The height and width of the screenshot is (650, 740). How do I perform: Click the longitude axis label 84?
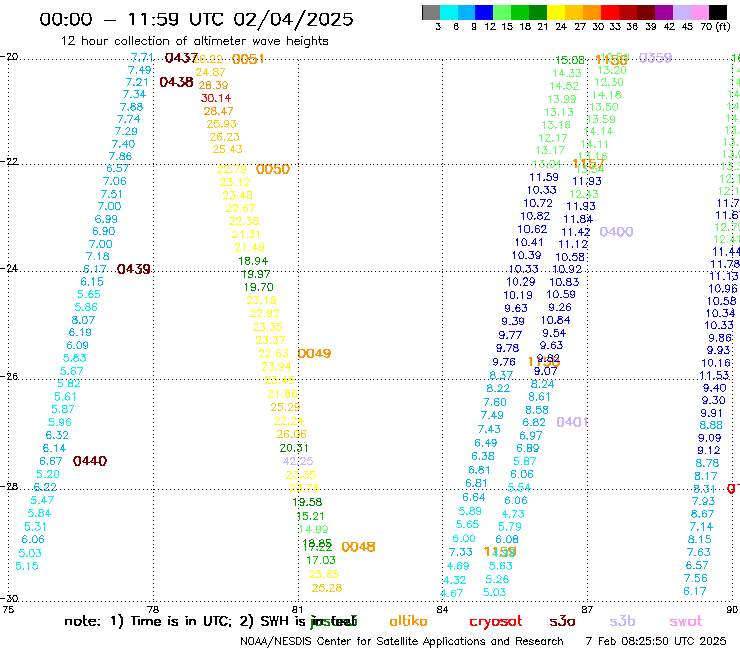click(x=442, y=609)
